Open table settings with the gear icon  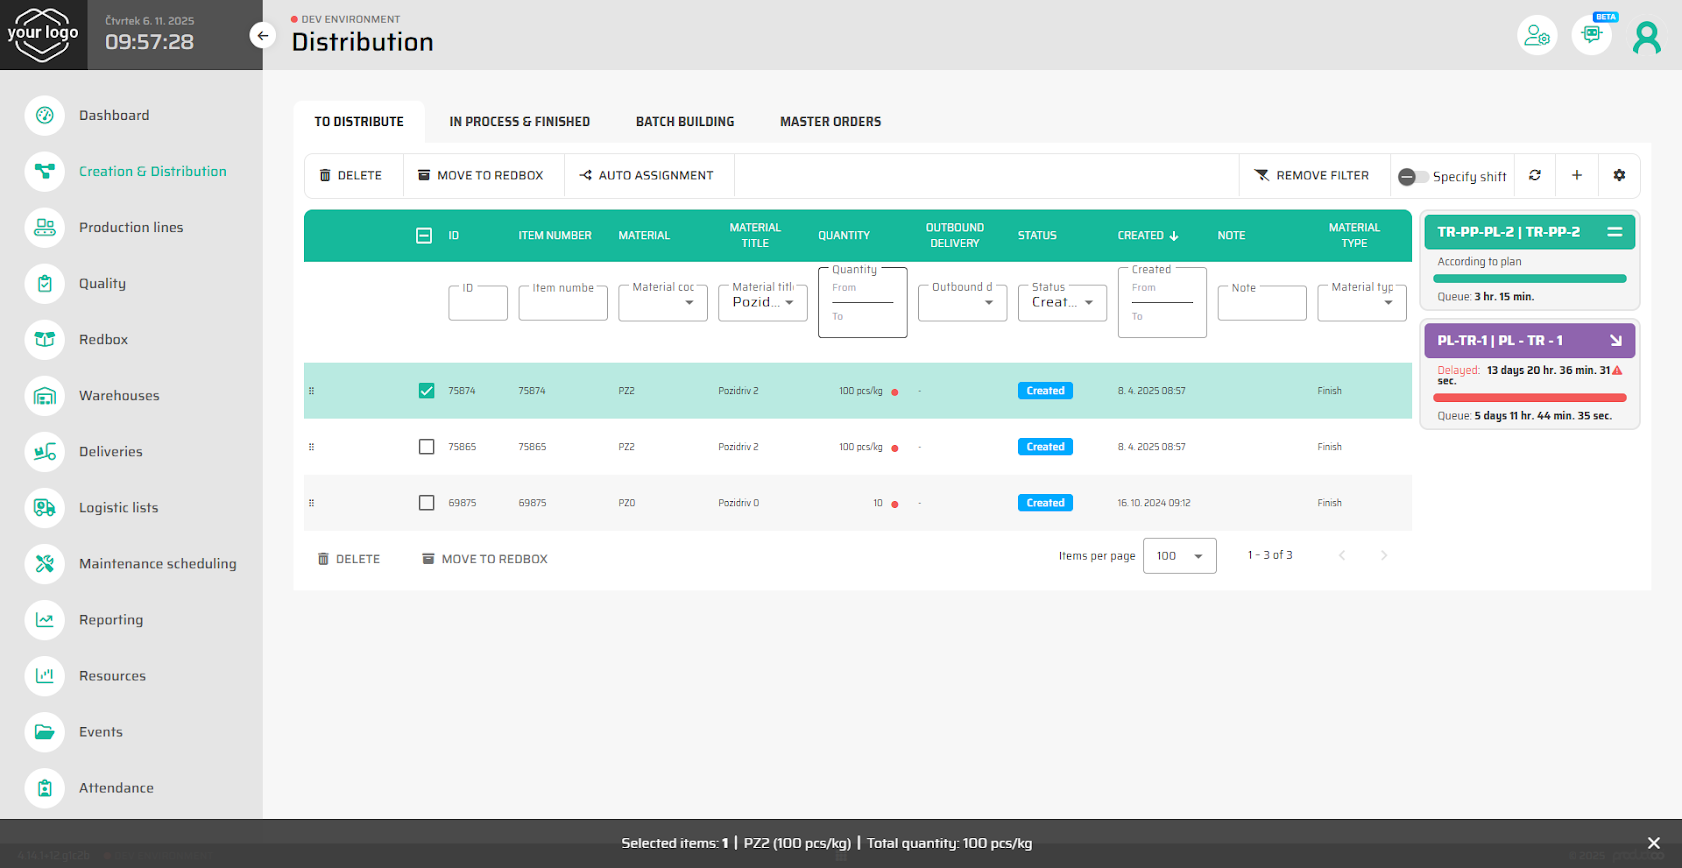click(1619, 175)
